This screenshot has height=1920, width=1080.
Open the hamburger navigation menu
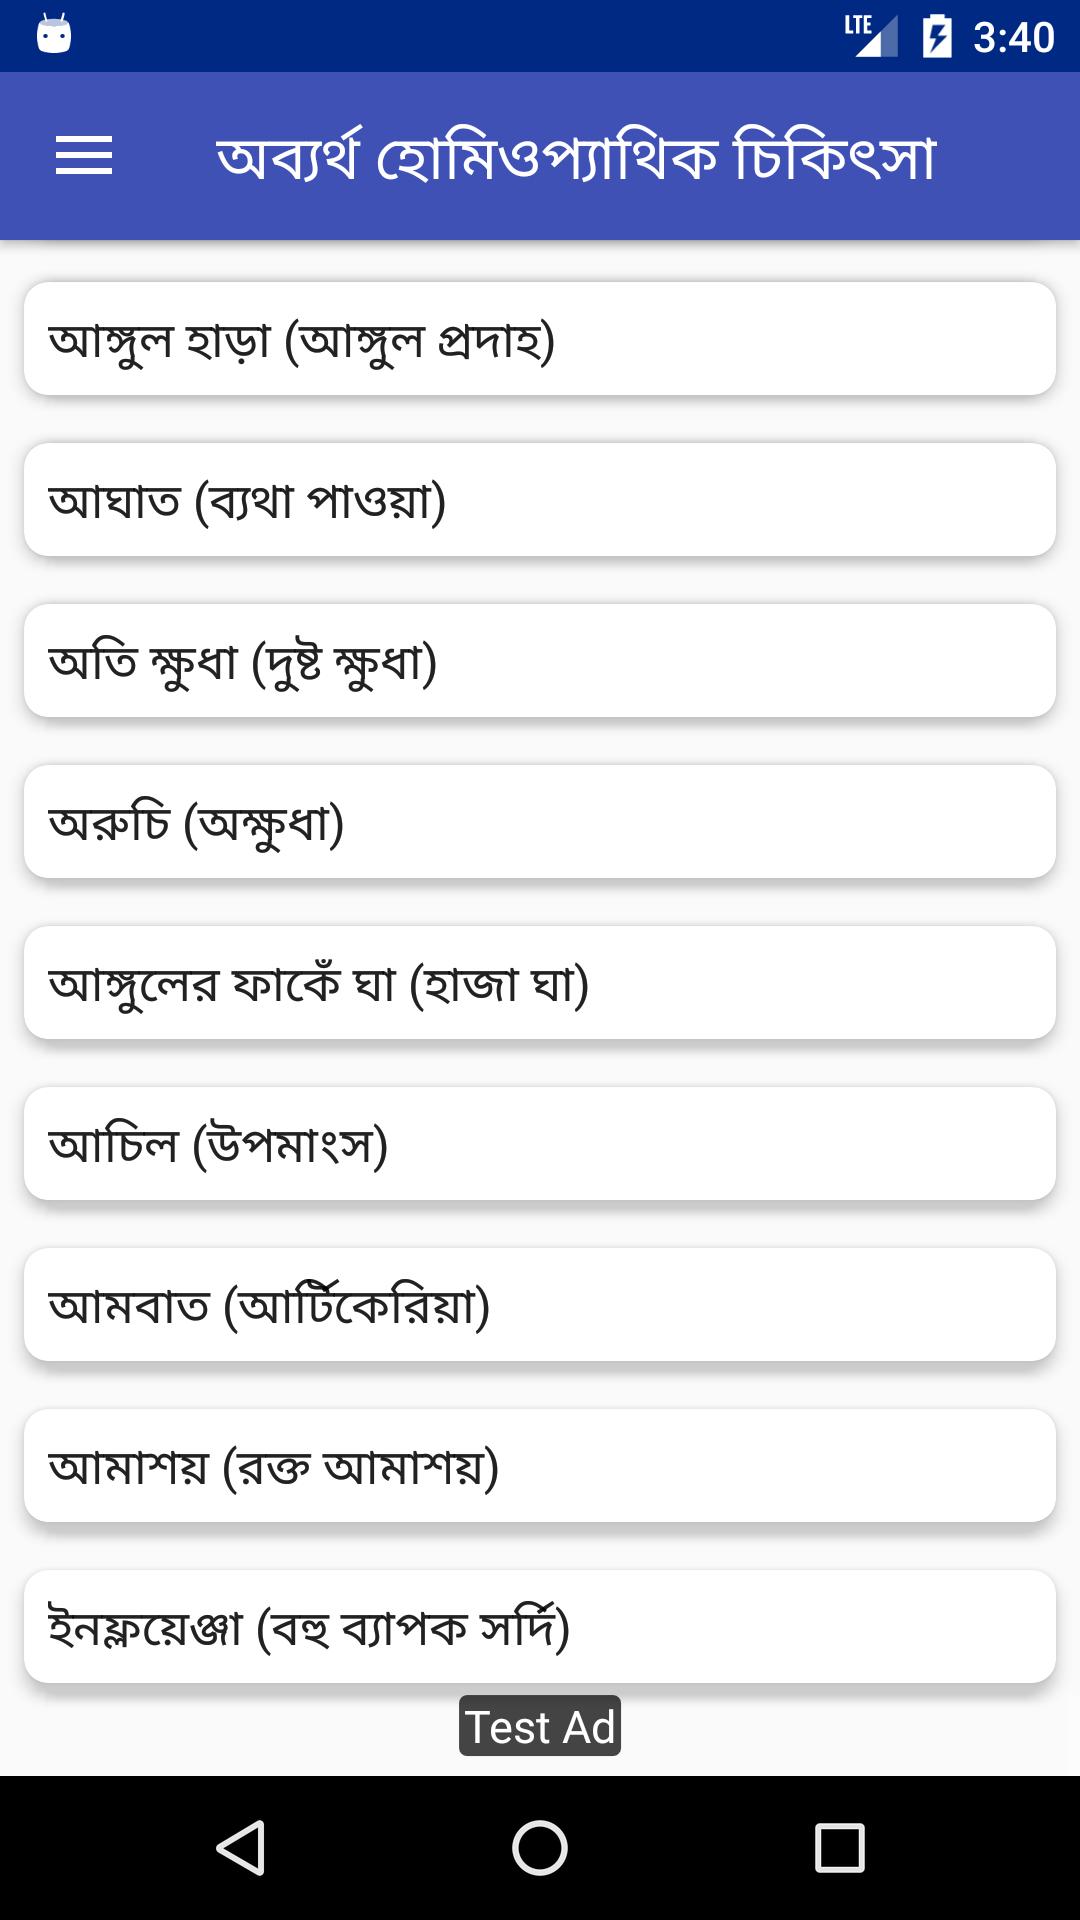click(84, 156)
